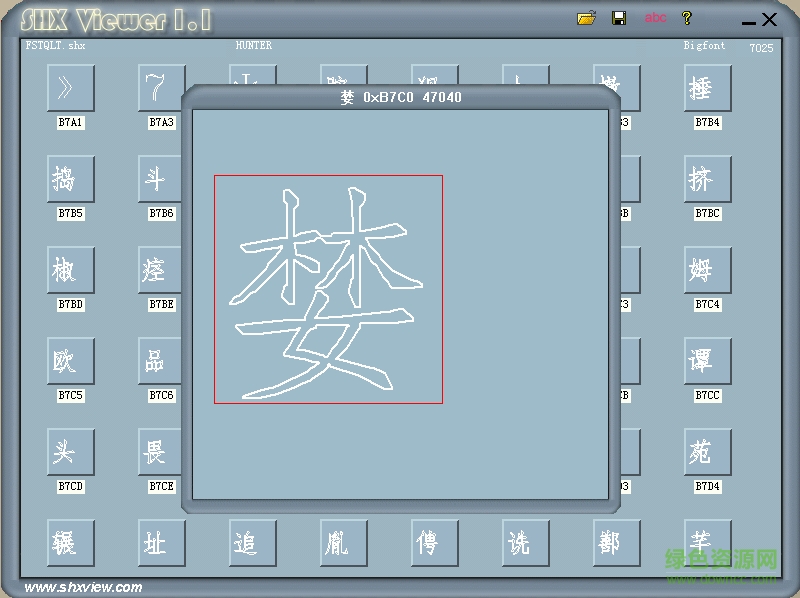Preview the character coded B7CC
Screen dimensions: 800x598
[x=707, y=361]
